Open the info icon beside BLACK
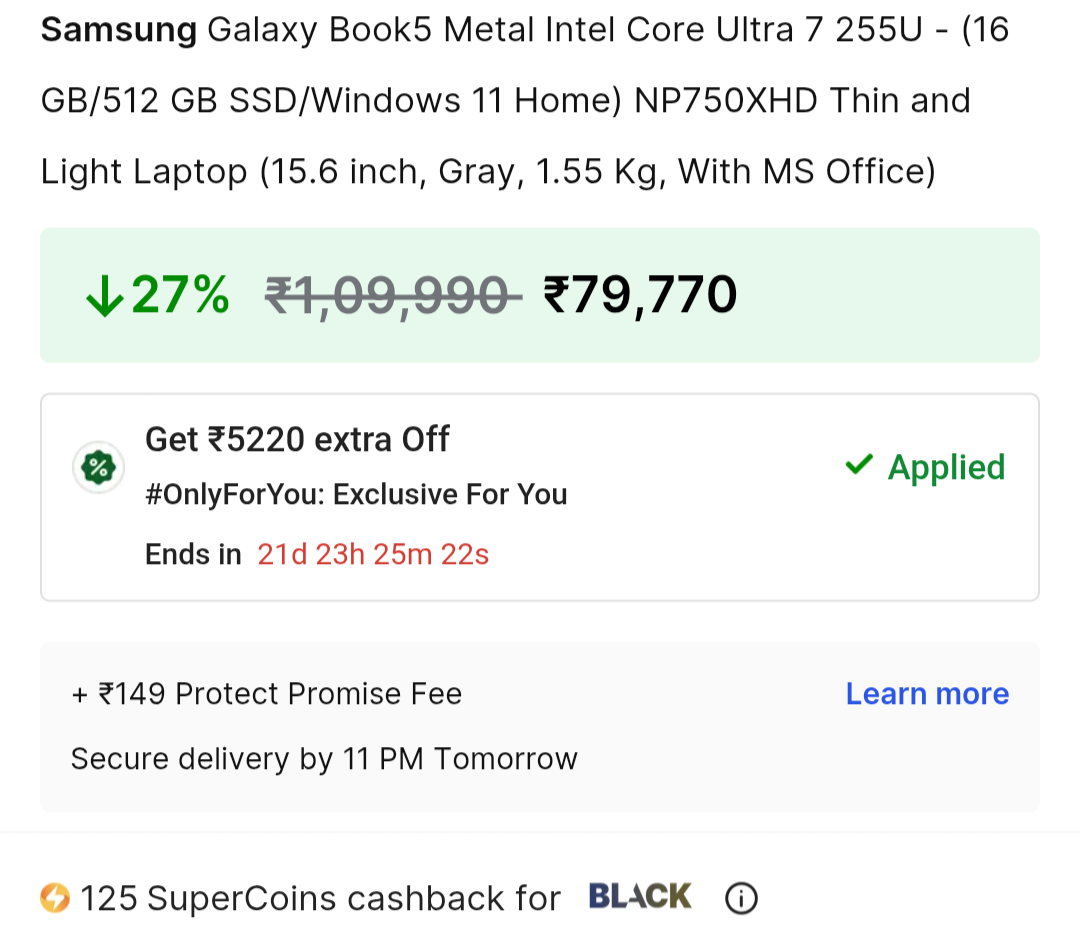This screenshot has height=940, width=1080. click(740, 898)
